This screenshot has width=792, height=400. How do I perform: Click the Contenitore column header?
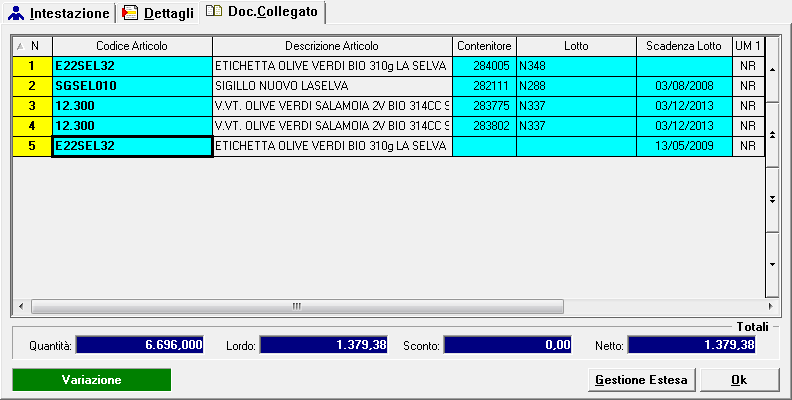[x=484, y=46]
